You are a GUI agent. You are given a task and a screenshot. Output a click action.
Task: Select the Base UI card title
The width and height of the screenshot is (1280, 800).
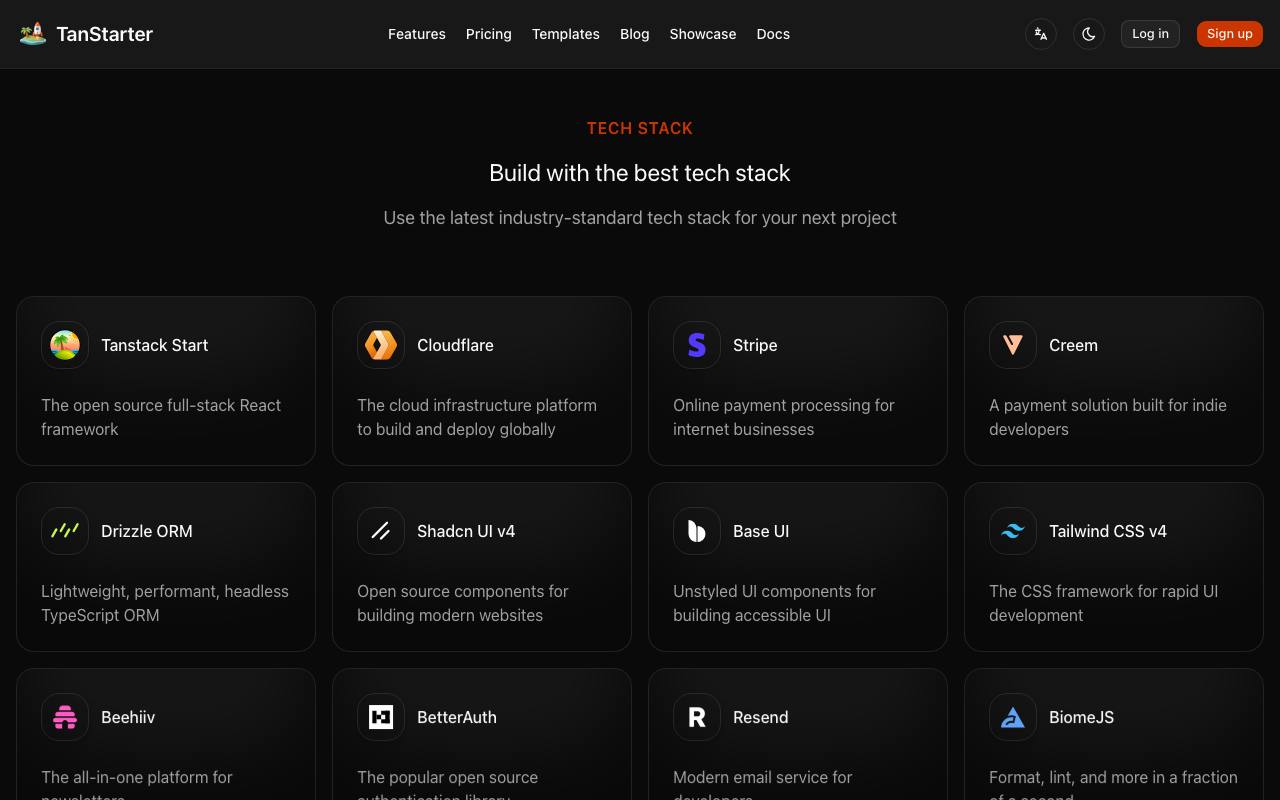pos(761,531)
